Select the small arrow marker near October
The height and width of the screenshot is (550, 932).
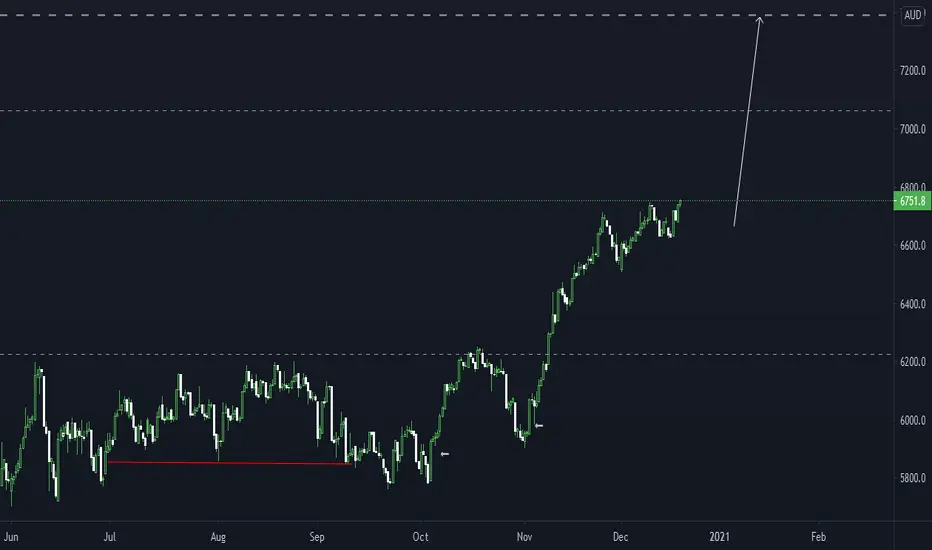[x=444, y=454]
